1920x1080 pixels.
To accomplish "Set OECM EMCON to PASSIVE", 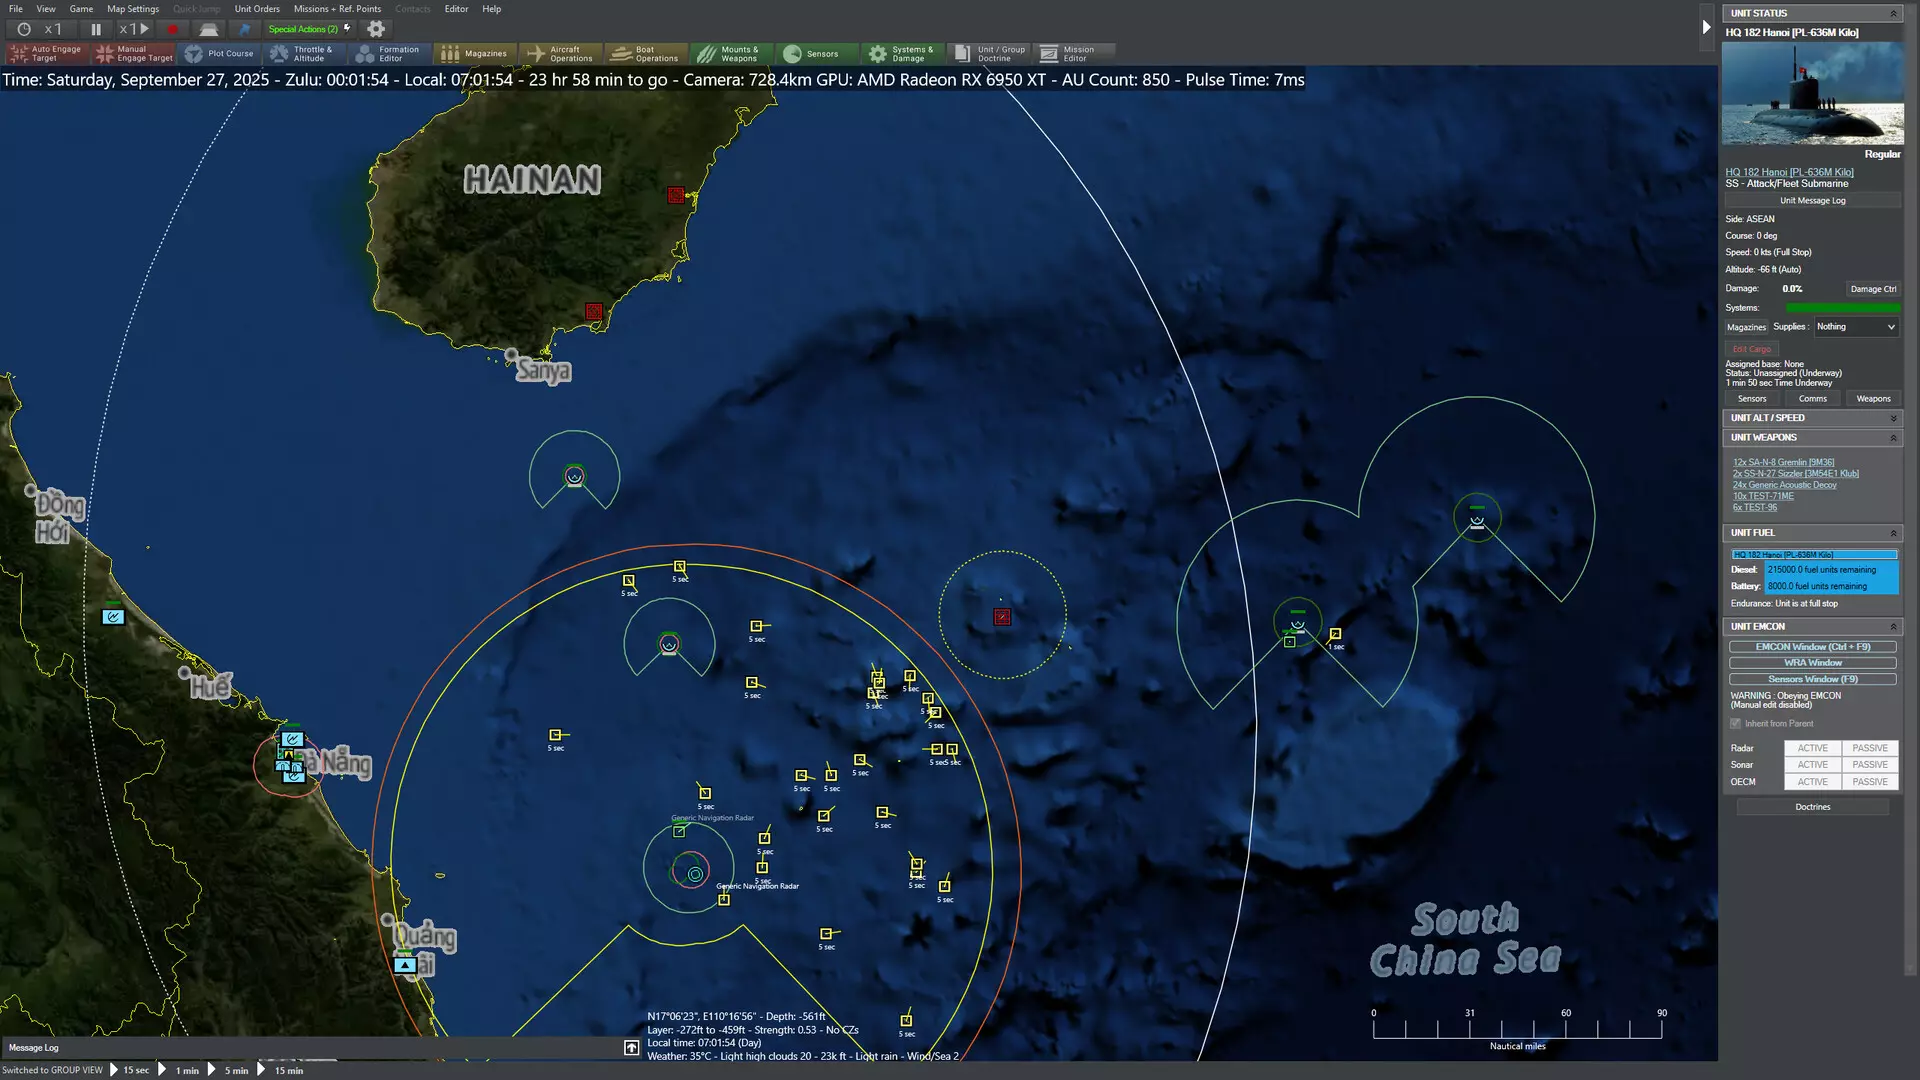I will 1870,782.
